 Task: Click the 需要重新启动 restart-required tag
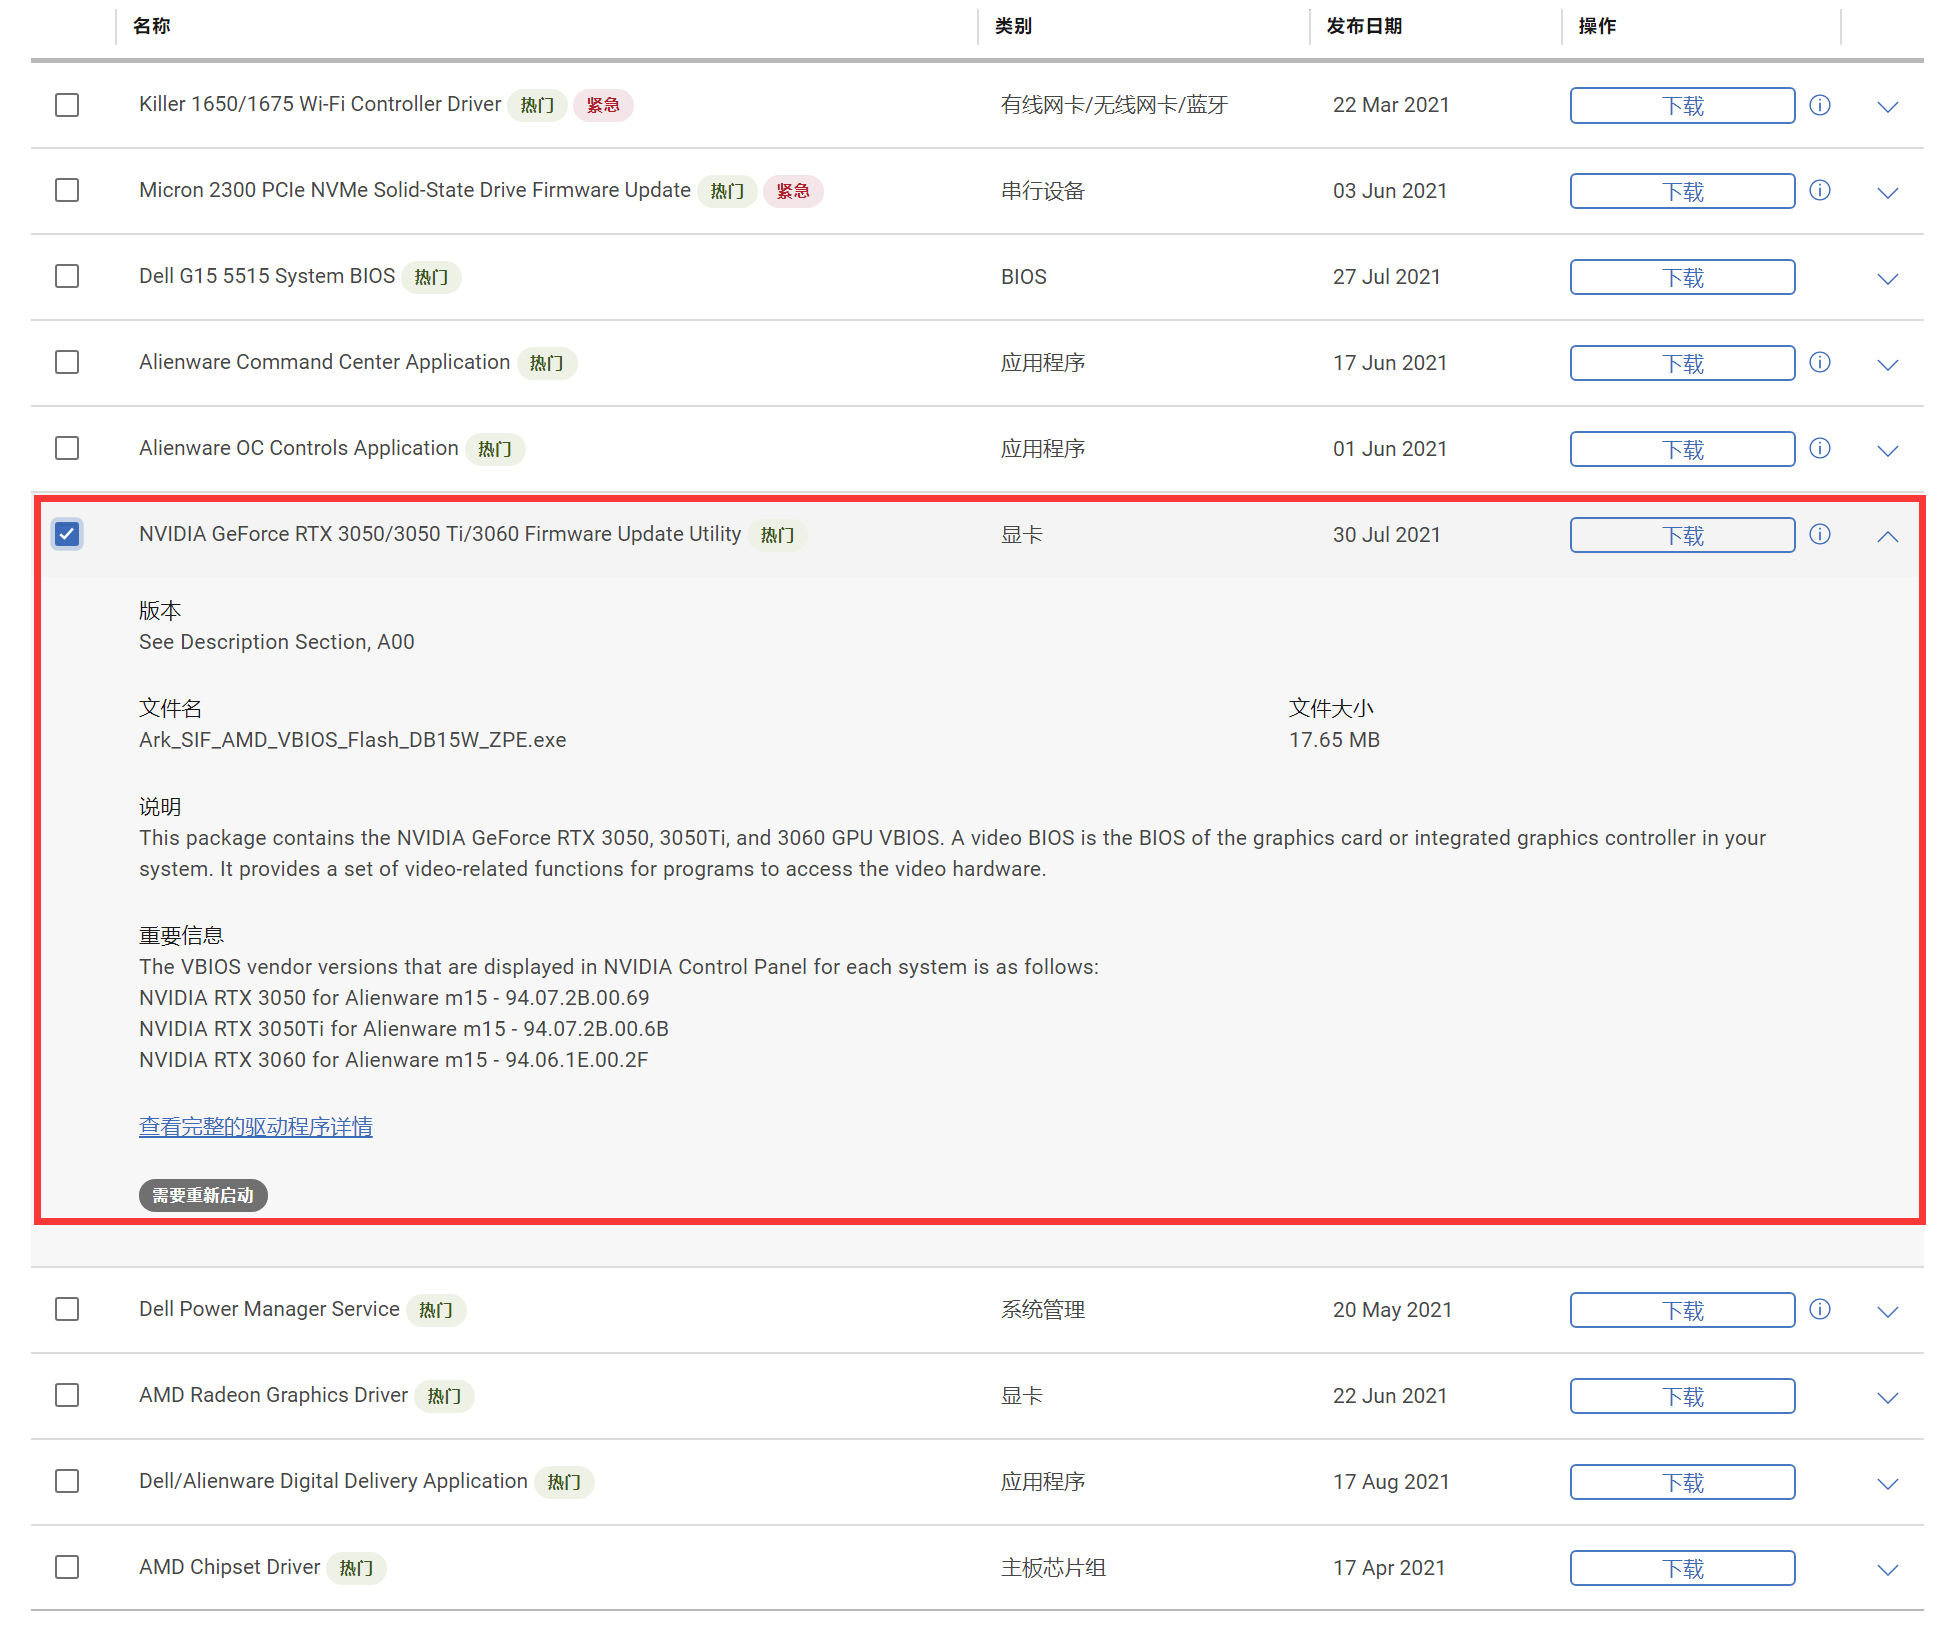click(x=203, y=1195)
